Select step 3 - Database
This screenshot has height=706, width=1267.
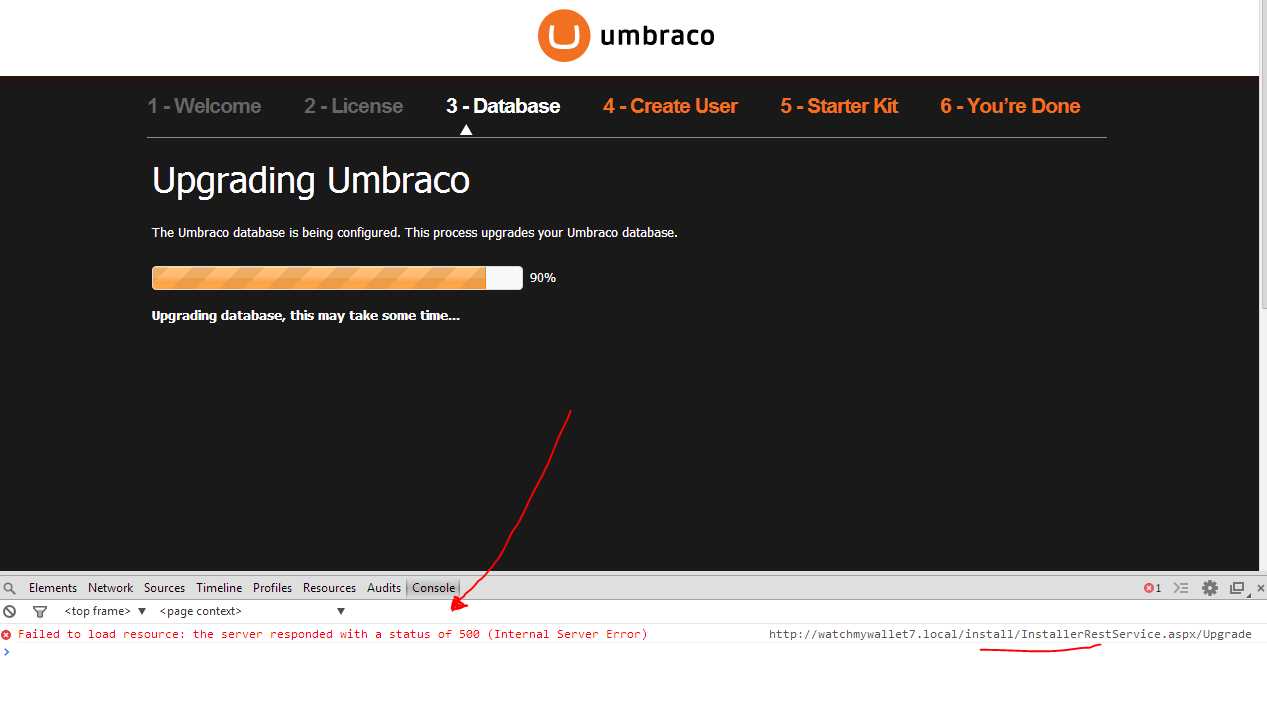pyautogui.click(x=503, y=106)
